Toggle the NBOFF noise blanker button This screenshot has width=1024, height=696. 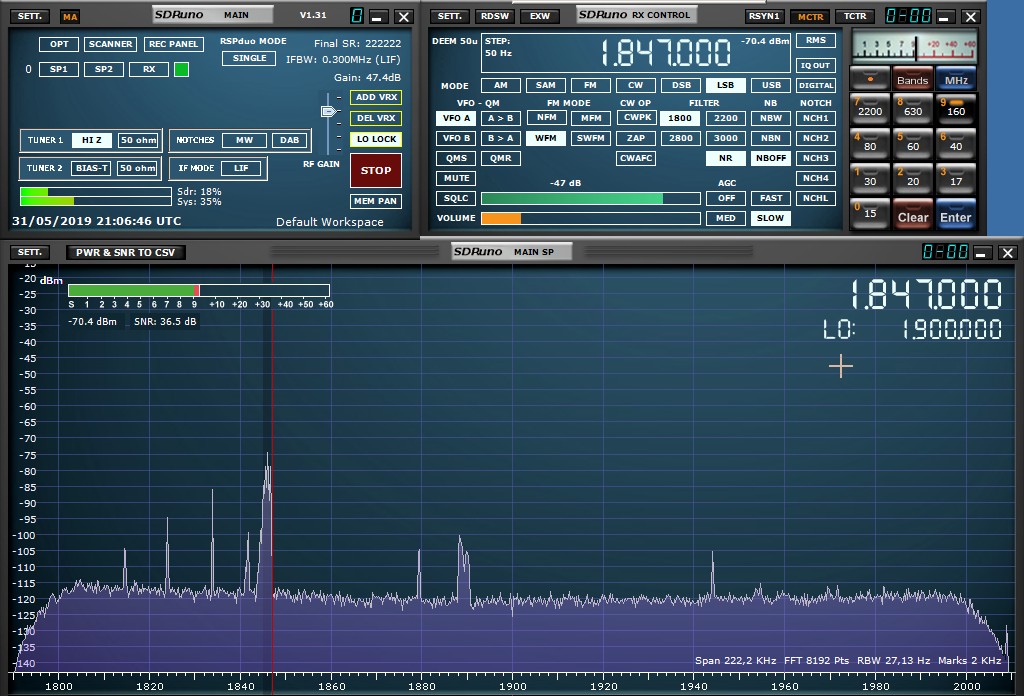[x=771, y=158]
